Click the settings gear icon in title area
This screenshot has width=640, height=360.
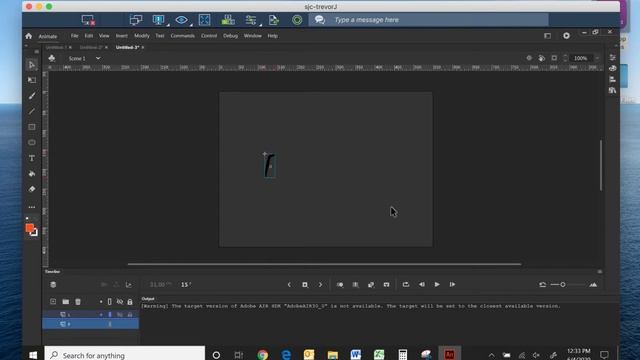566,36
